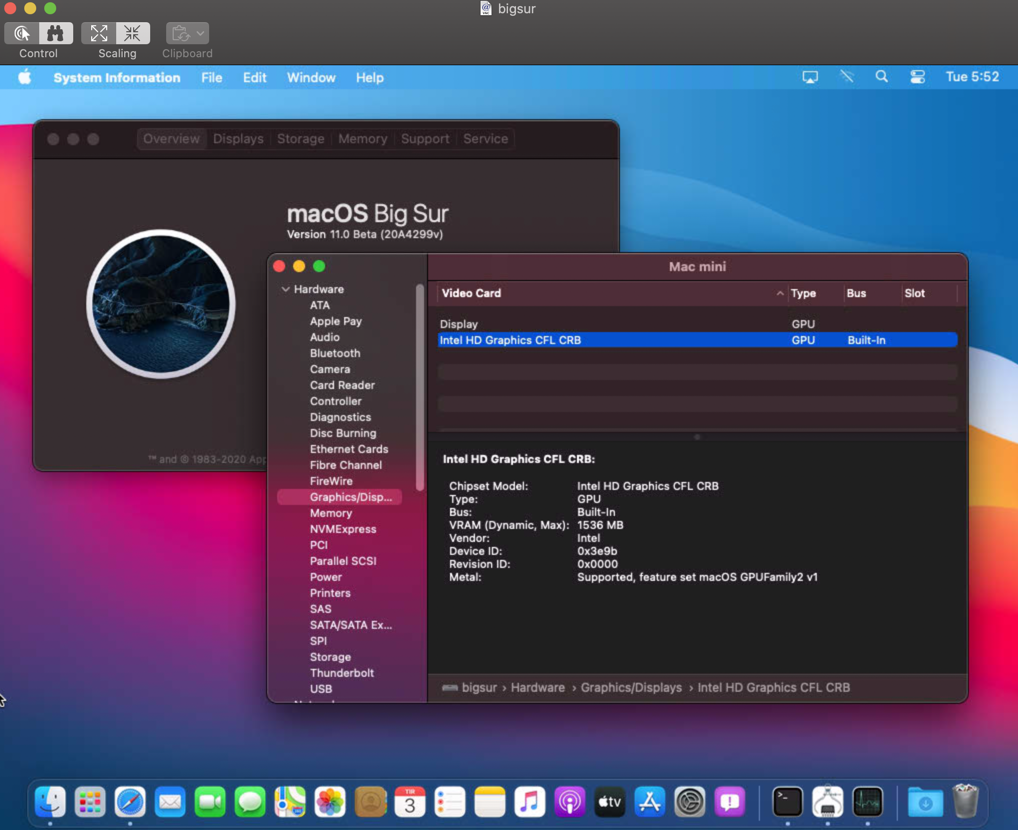Open Photos from the Dock
Screen dimensions: 1018x830
pyautogui.click(x=330, y=802)
